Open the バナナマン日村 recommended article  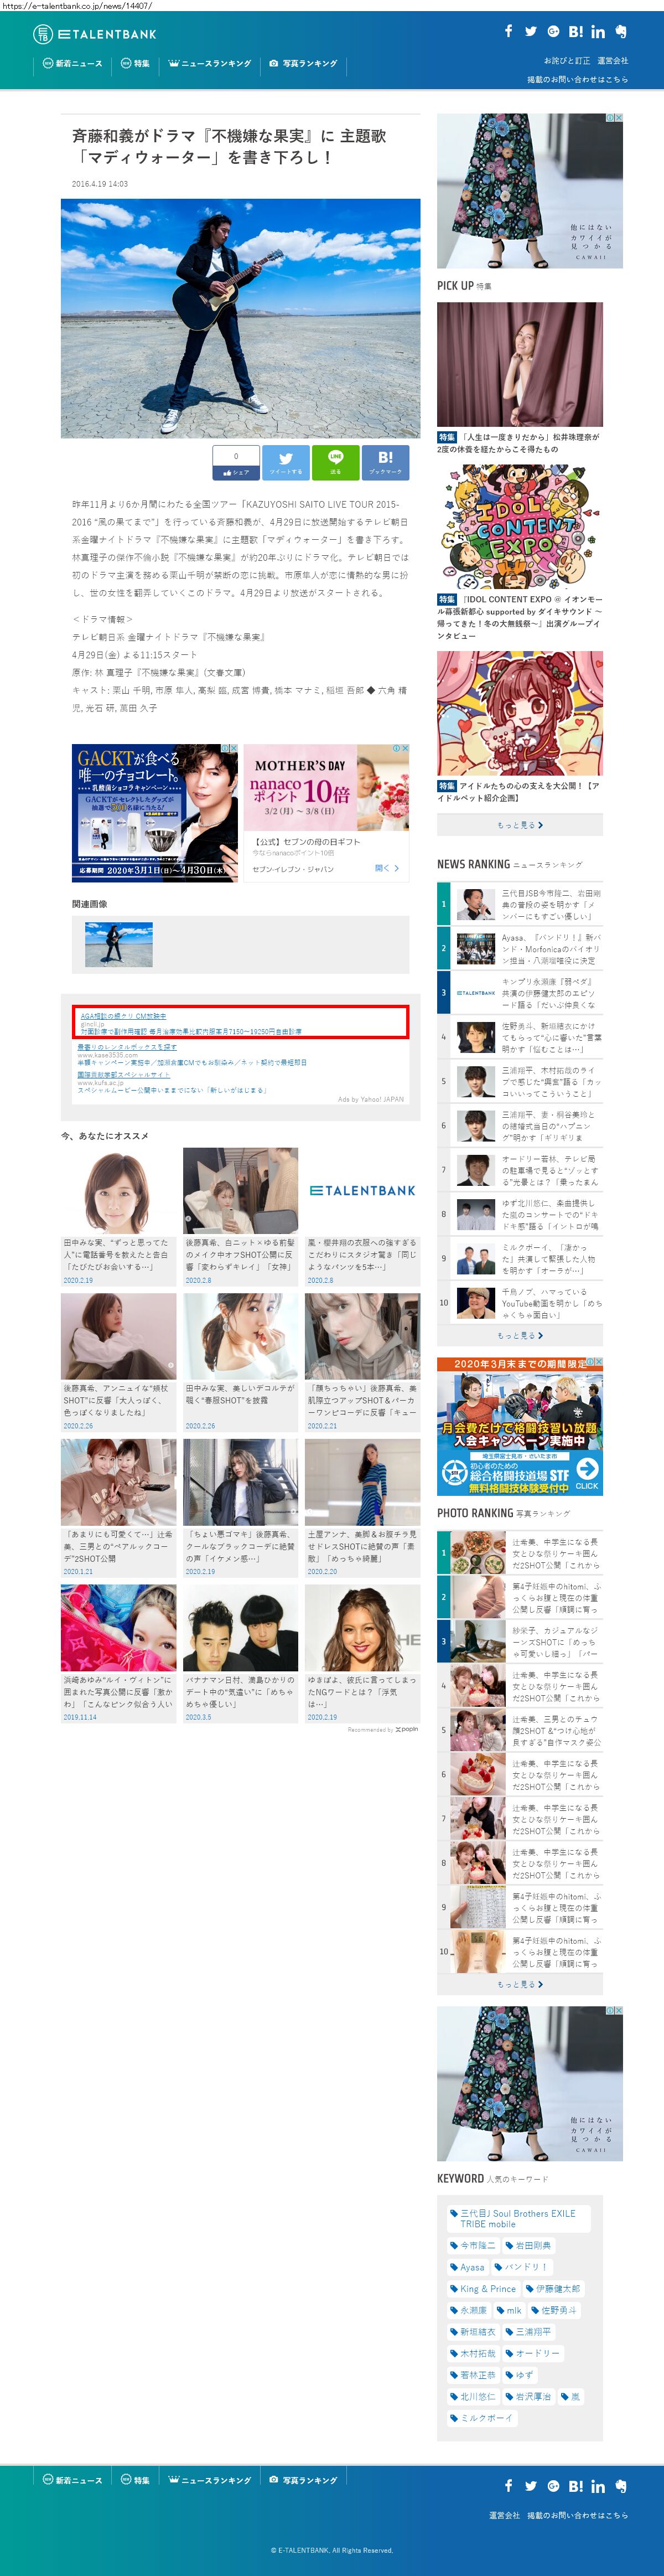point(240,1653)
